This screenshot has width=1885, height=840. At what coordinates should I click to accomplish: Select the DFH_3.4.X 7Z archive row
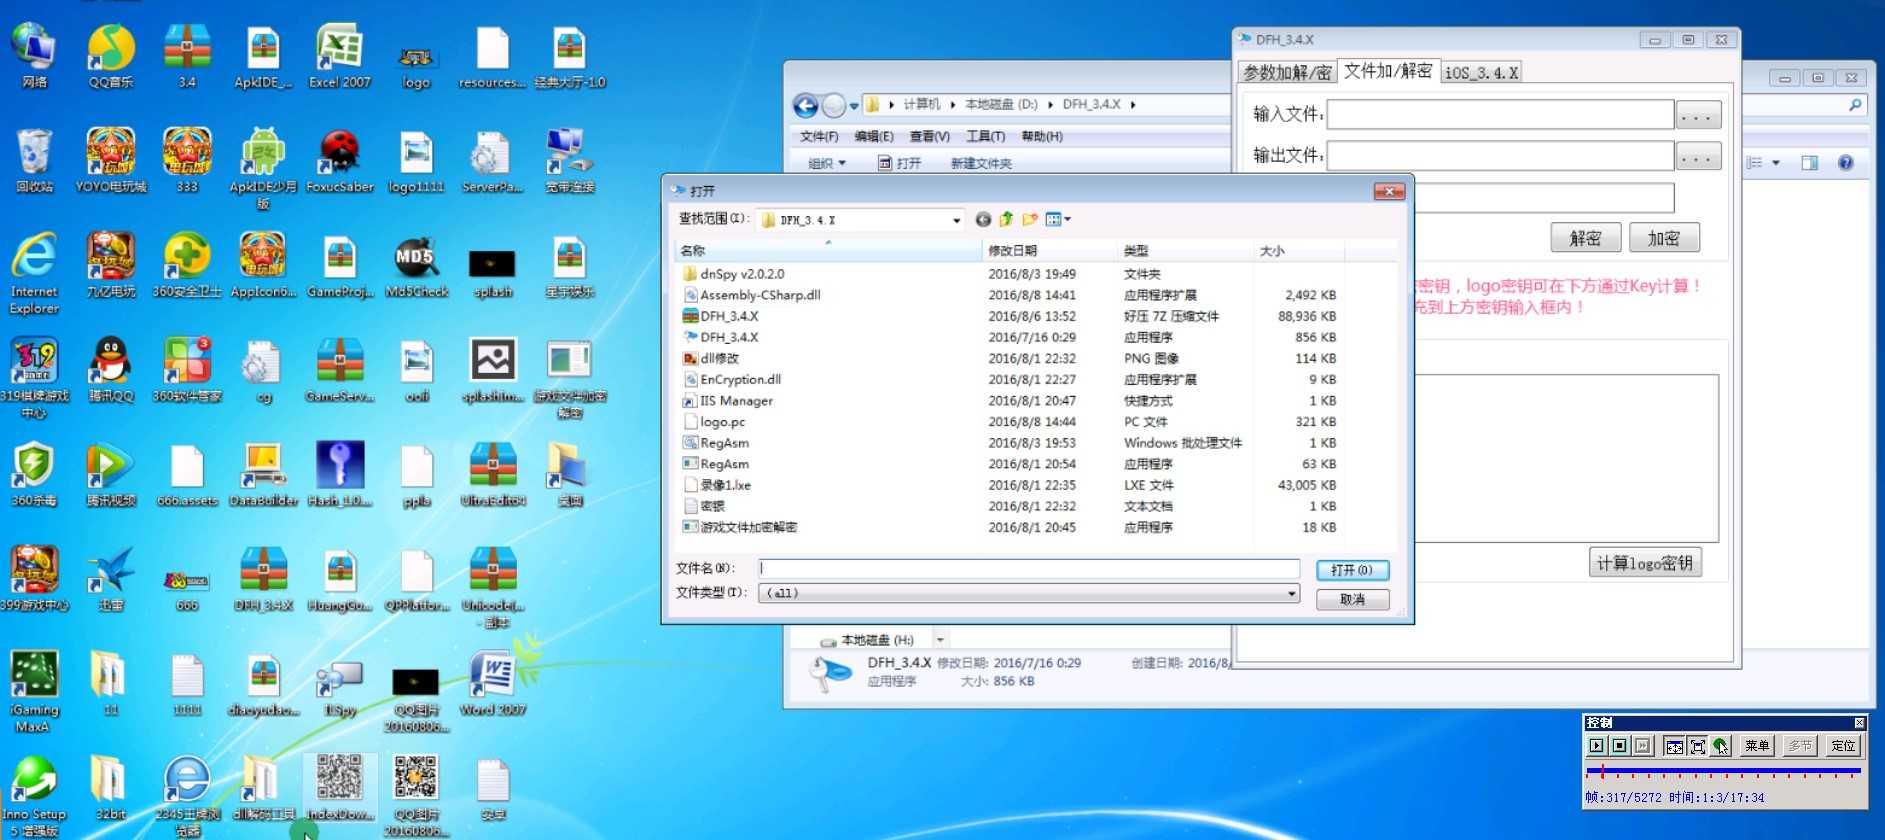[1008, 316]
